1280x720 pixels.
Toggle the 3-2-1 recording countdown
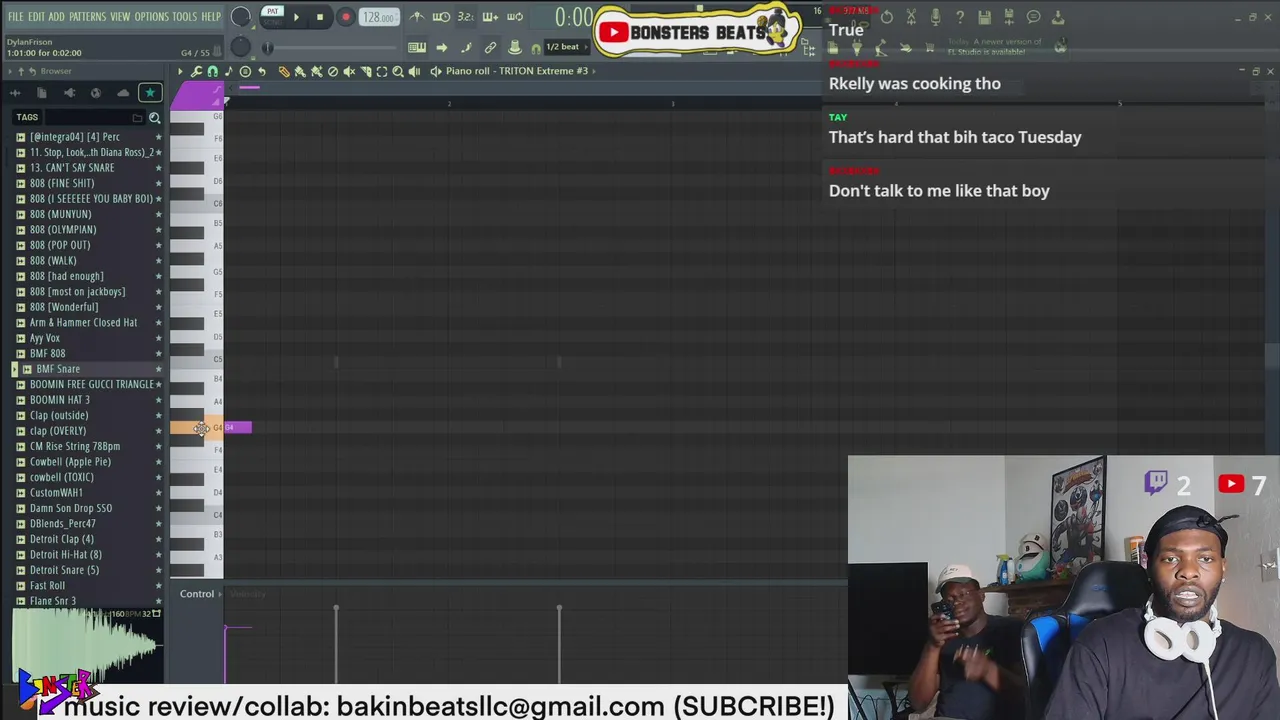466,17
